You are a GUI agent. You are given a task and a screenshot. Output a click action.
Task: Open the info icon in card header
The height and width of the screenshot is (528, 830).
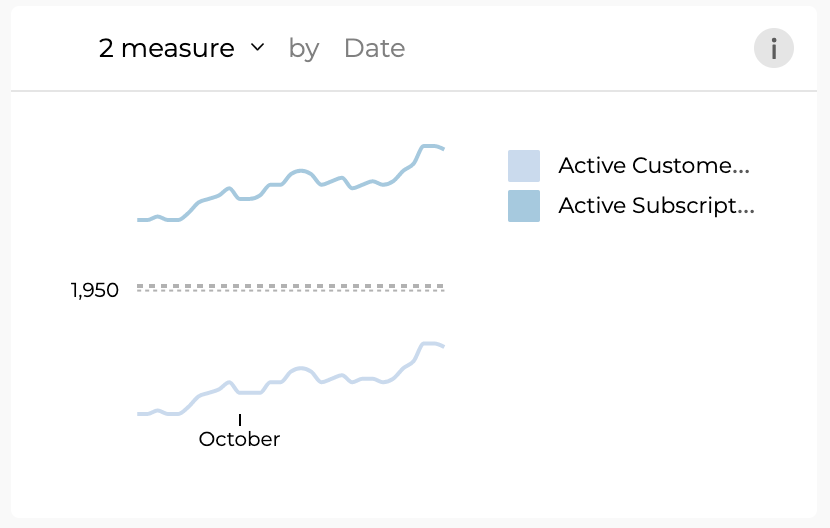(773, 48)
